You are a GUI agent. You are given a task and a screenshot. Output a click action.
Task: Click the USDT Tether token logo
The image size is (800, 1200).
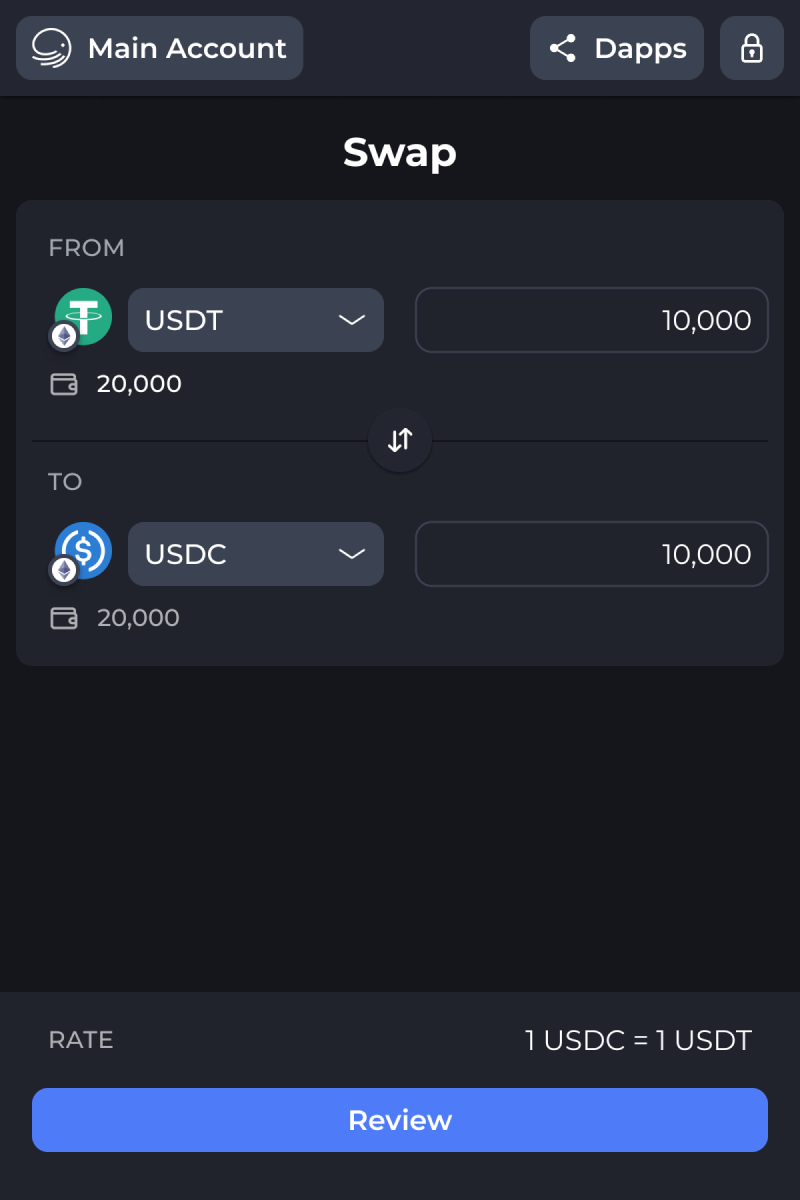[x=83, y=317]
